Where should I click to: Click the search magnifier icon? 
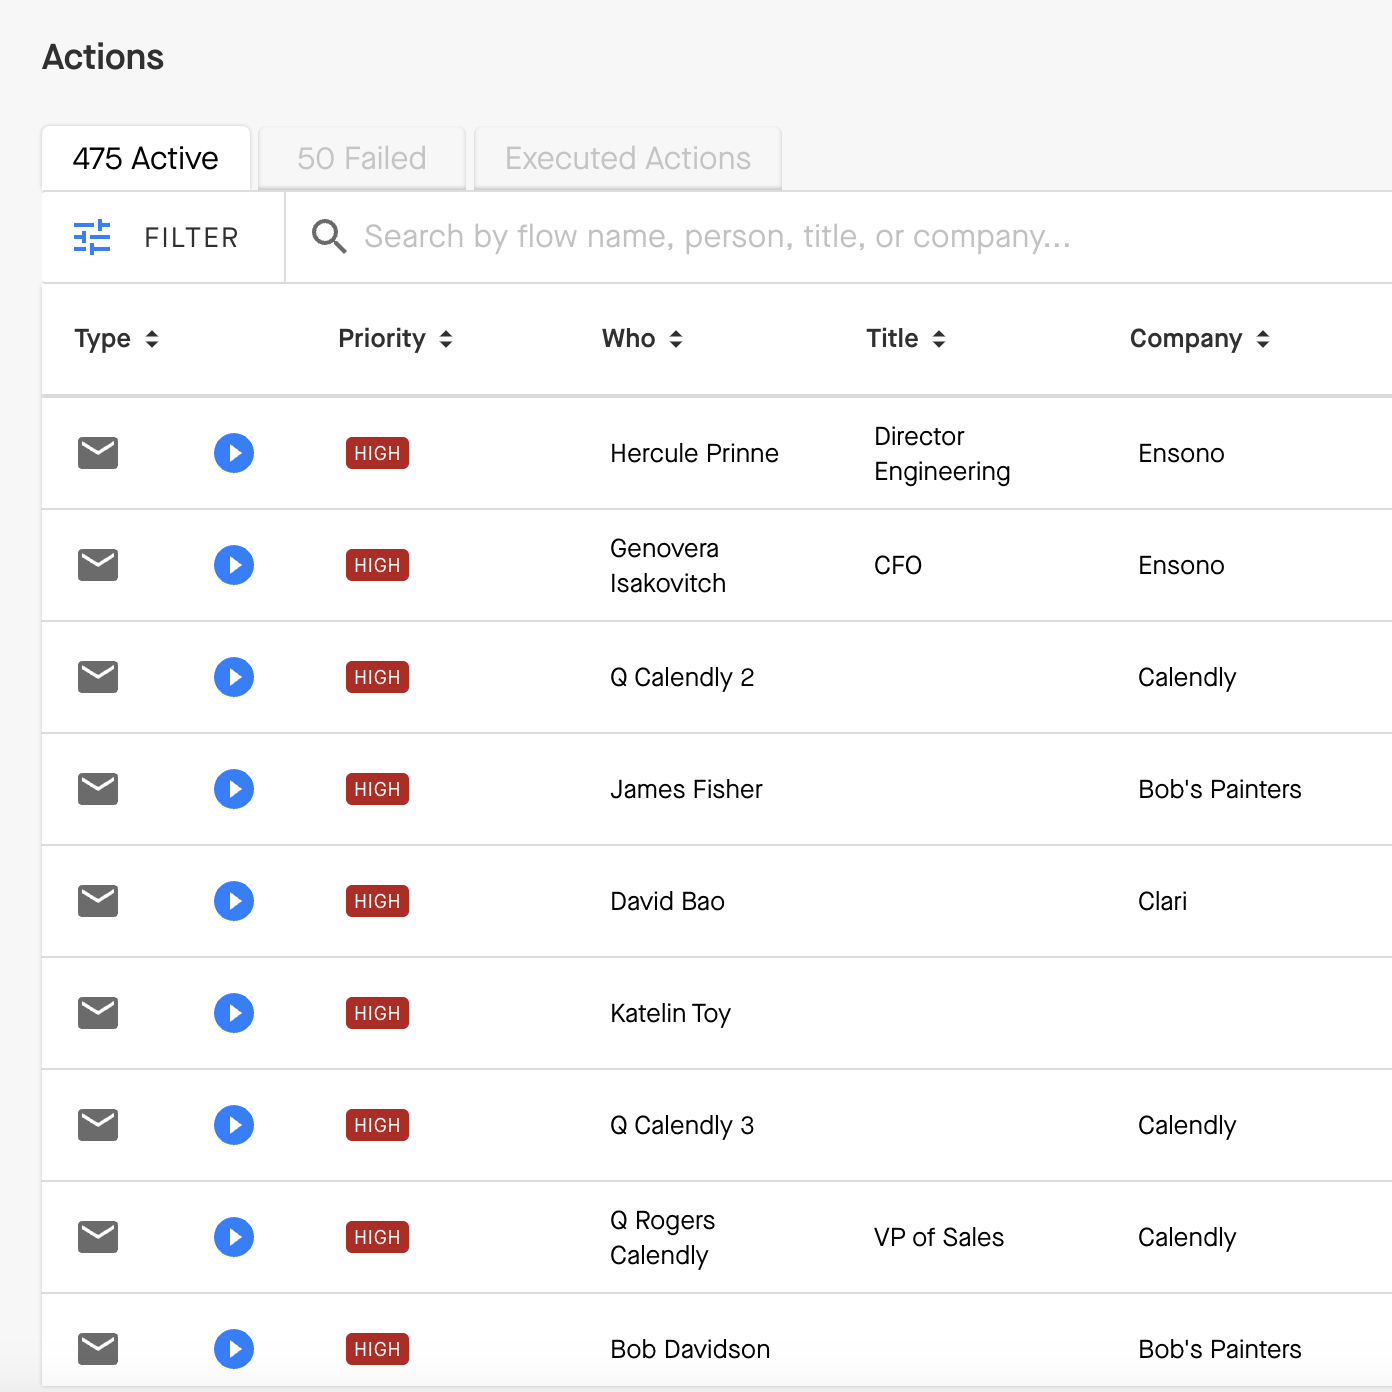329,237
